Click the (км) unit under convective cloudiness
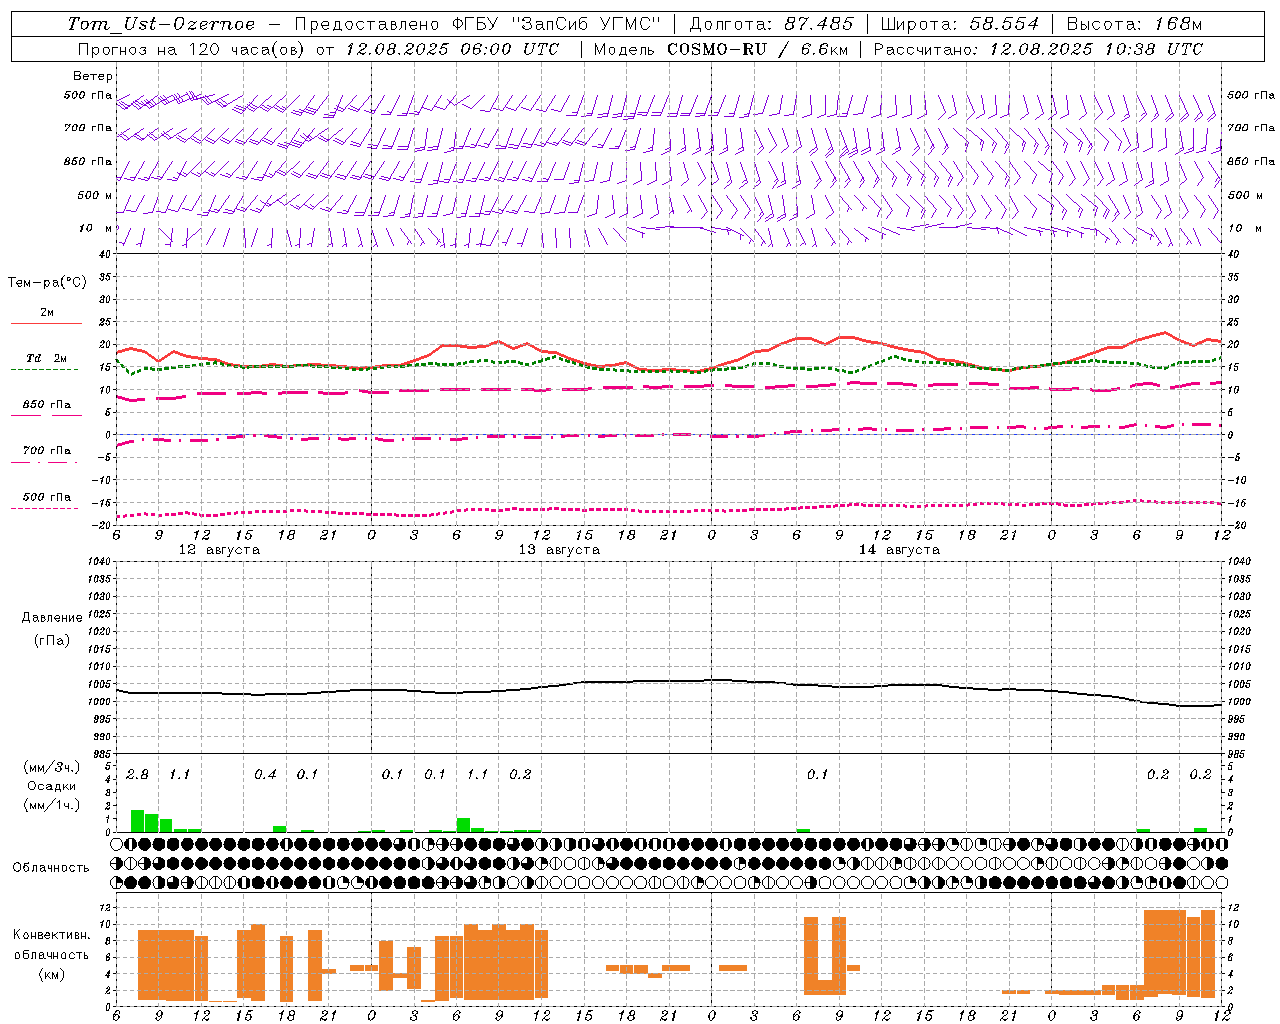The image size is (1280, 1024). point(51,974)
